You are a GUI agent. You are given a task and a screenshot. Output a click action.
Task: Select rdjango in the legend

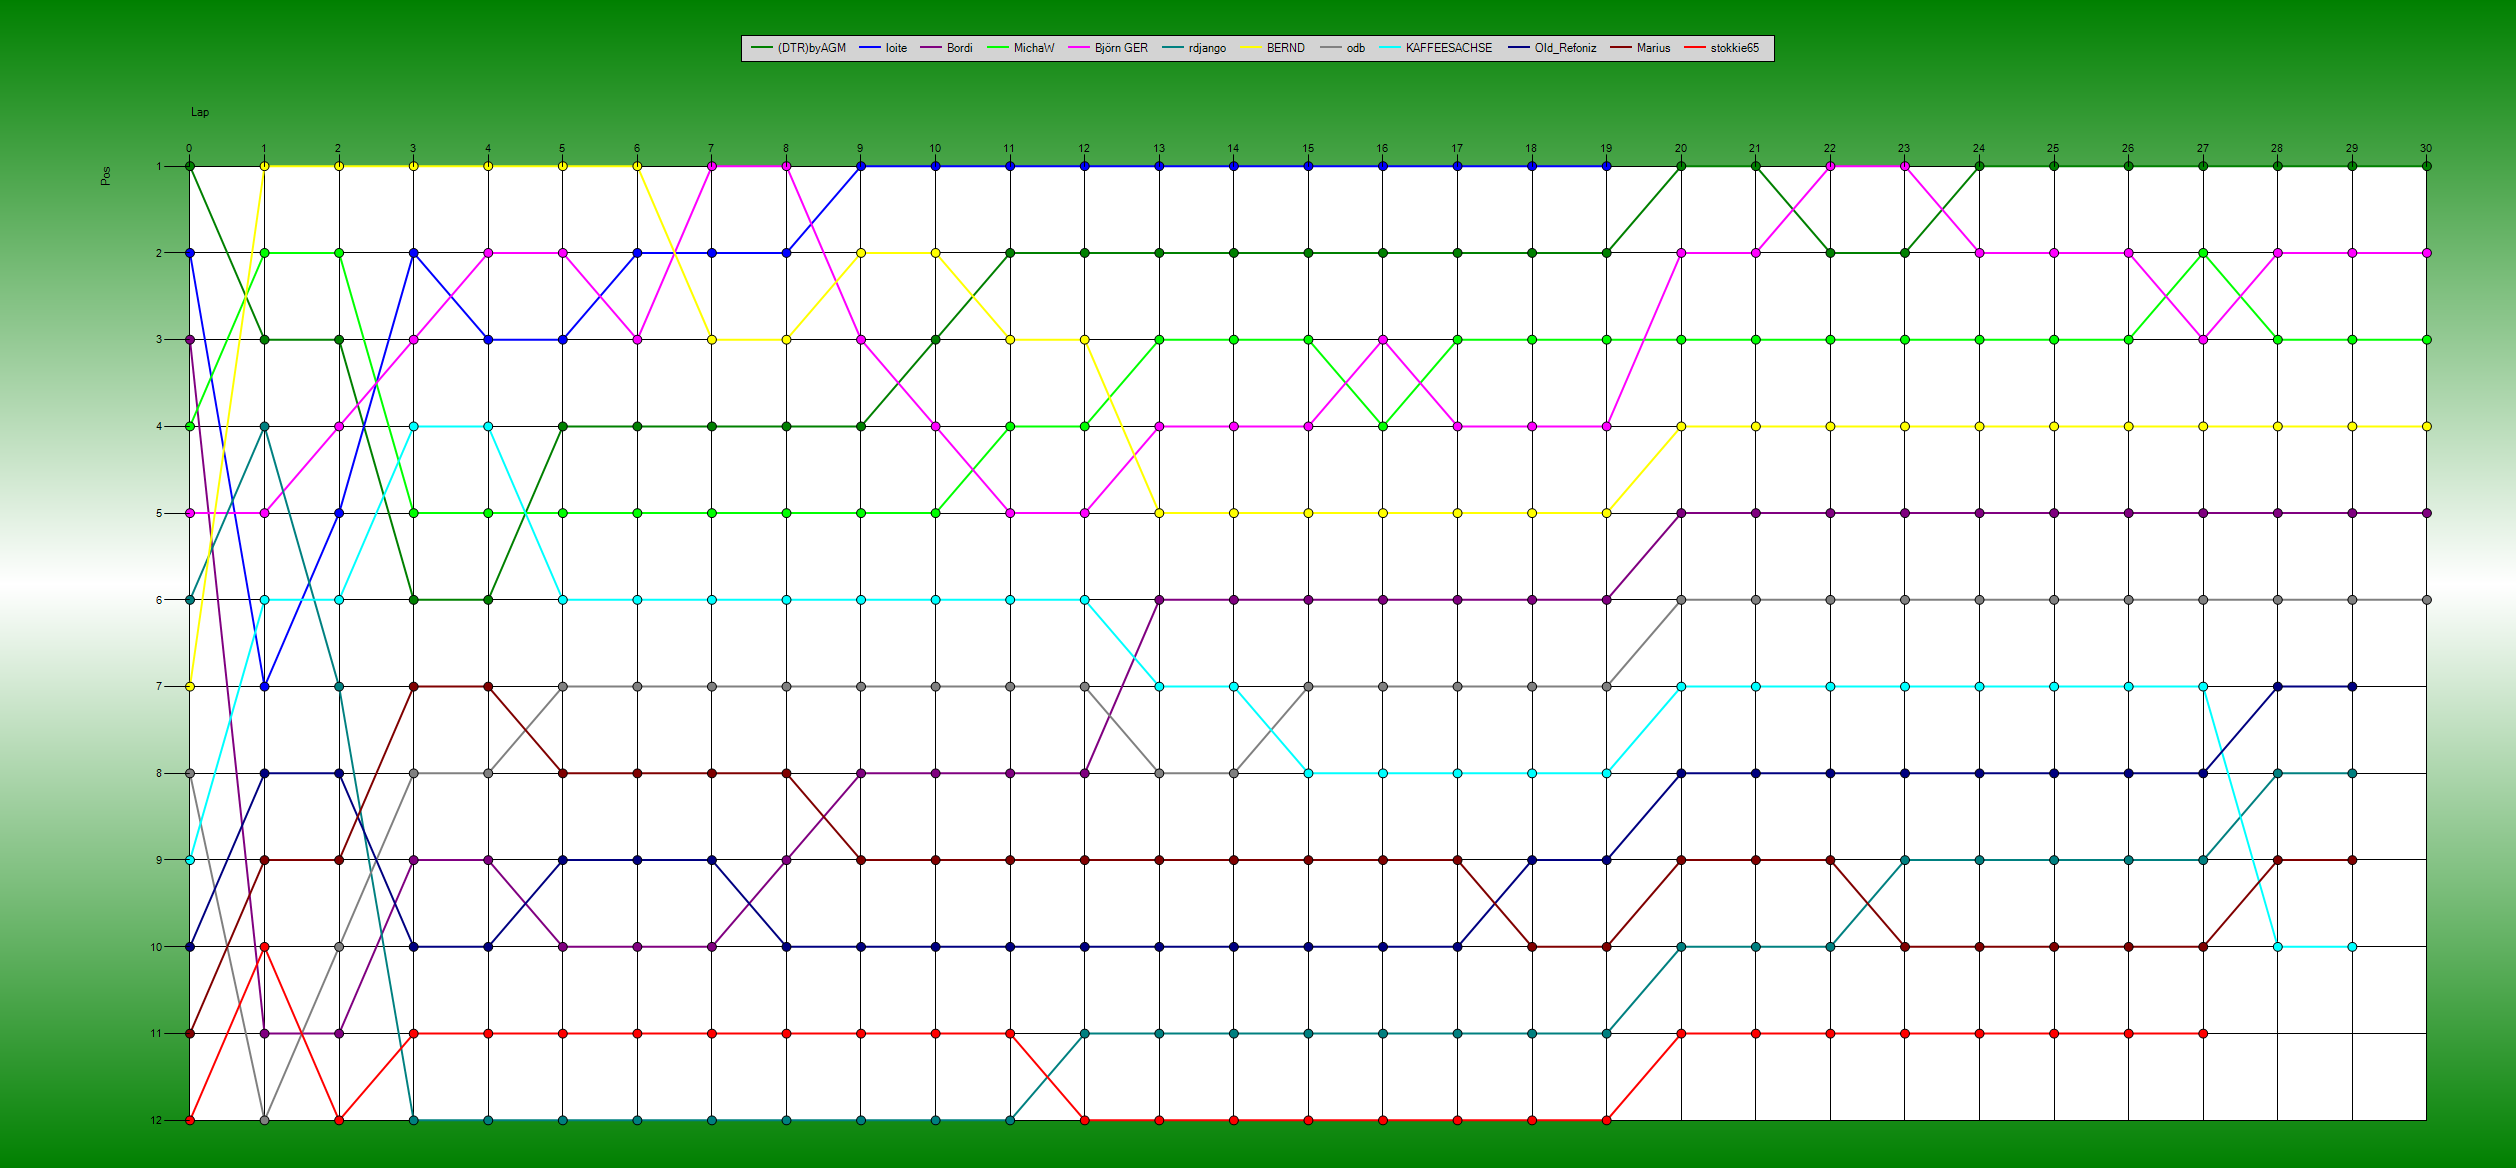[1207, 48]
